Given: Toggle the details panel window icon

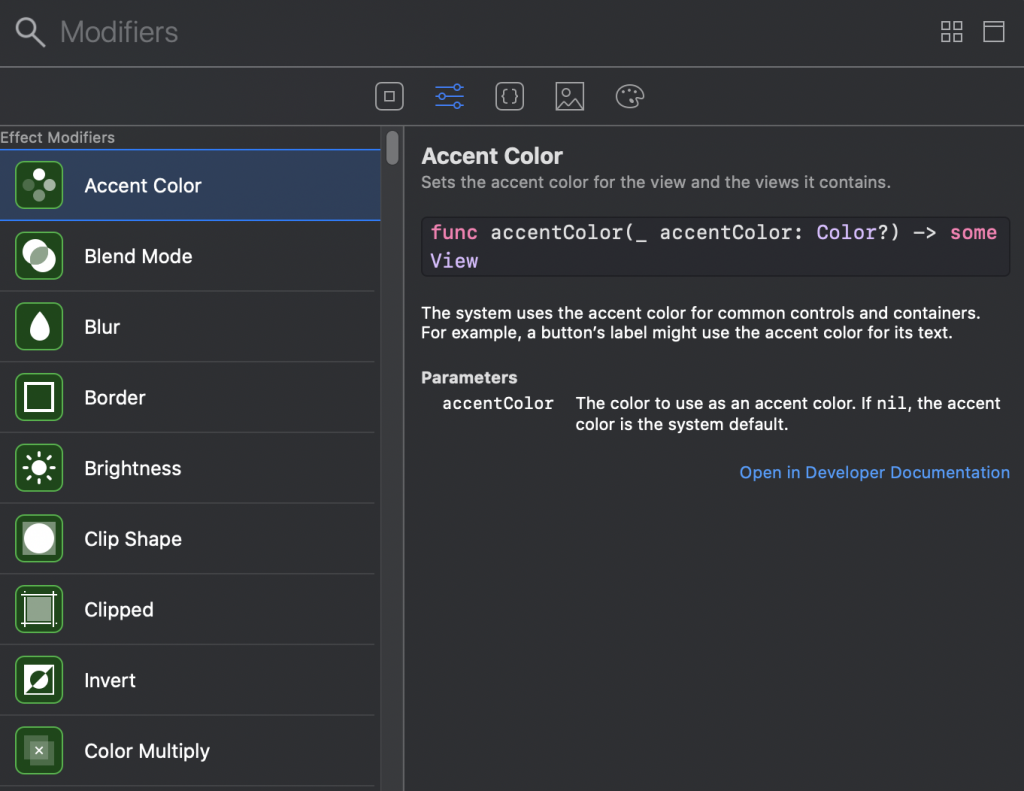Looking at the screenshot, I should pos(993,31).
